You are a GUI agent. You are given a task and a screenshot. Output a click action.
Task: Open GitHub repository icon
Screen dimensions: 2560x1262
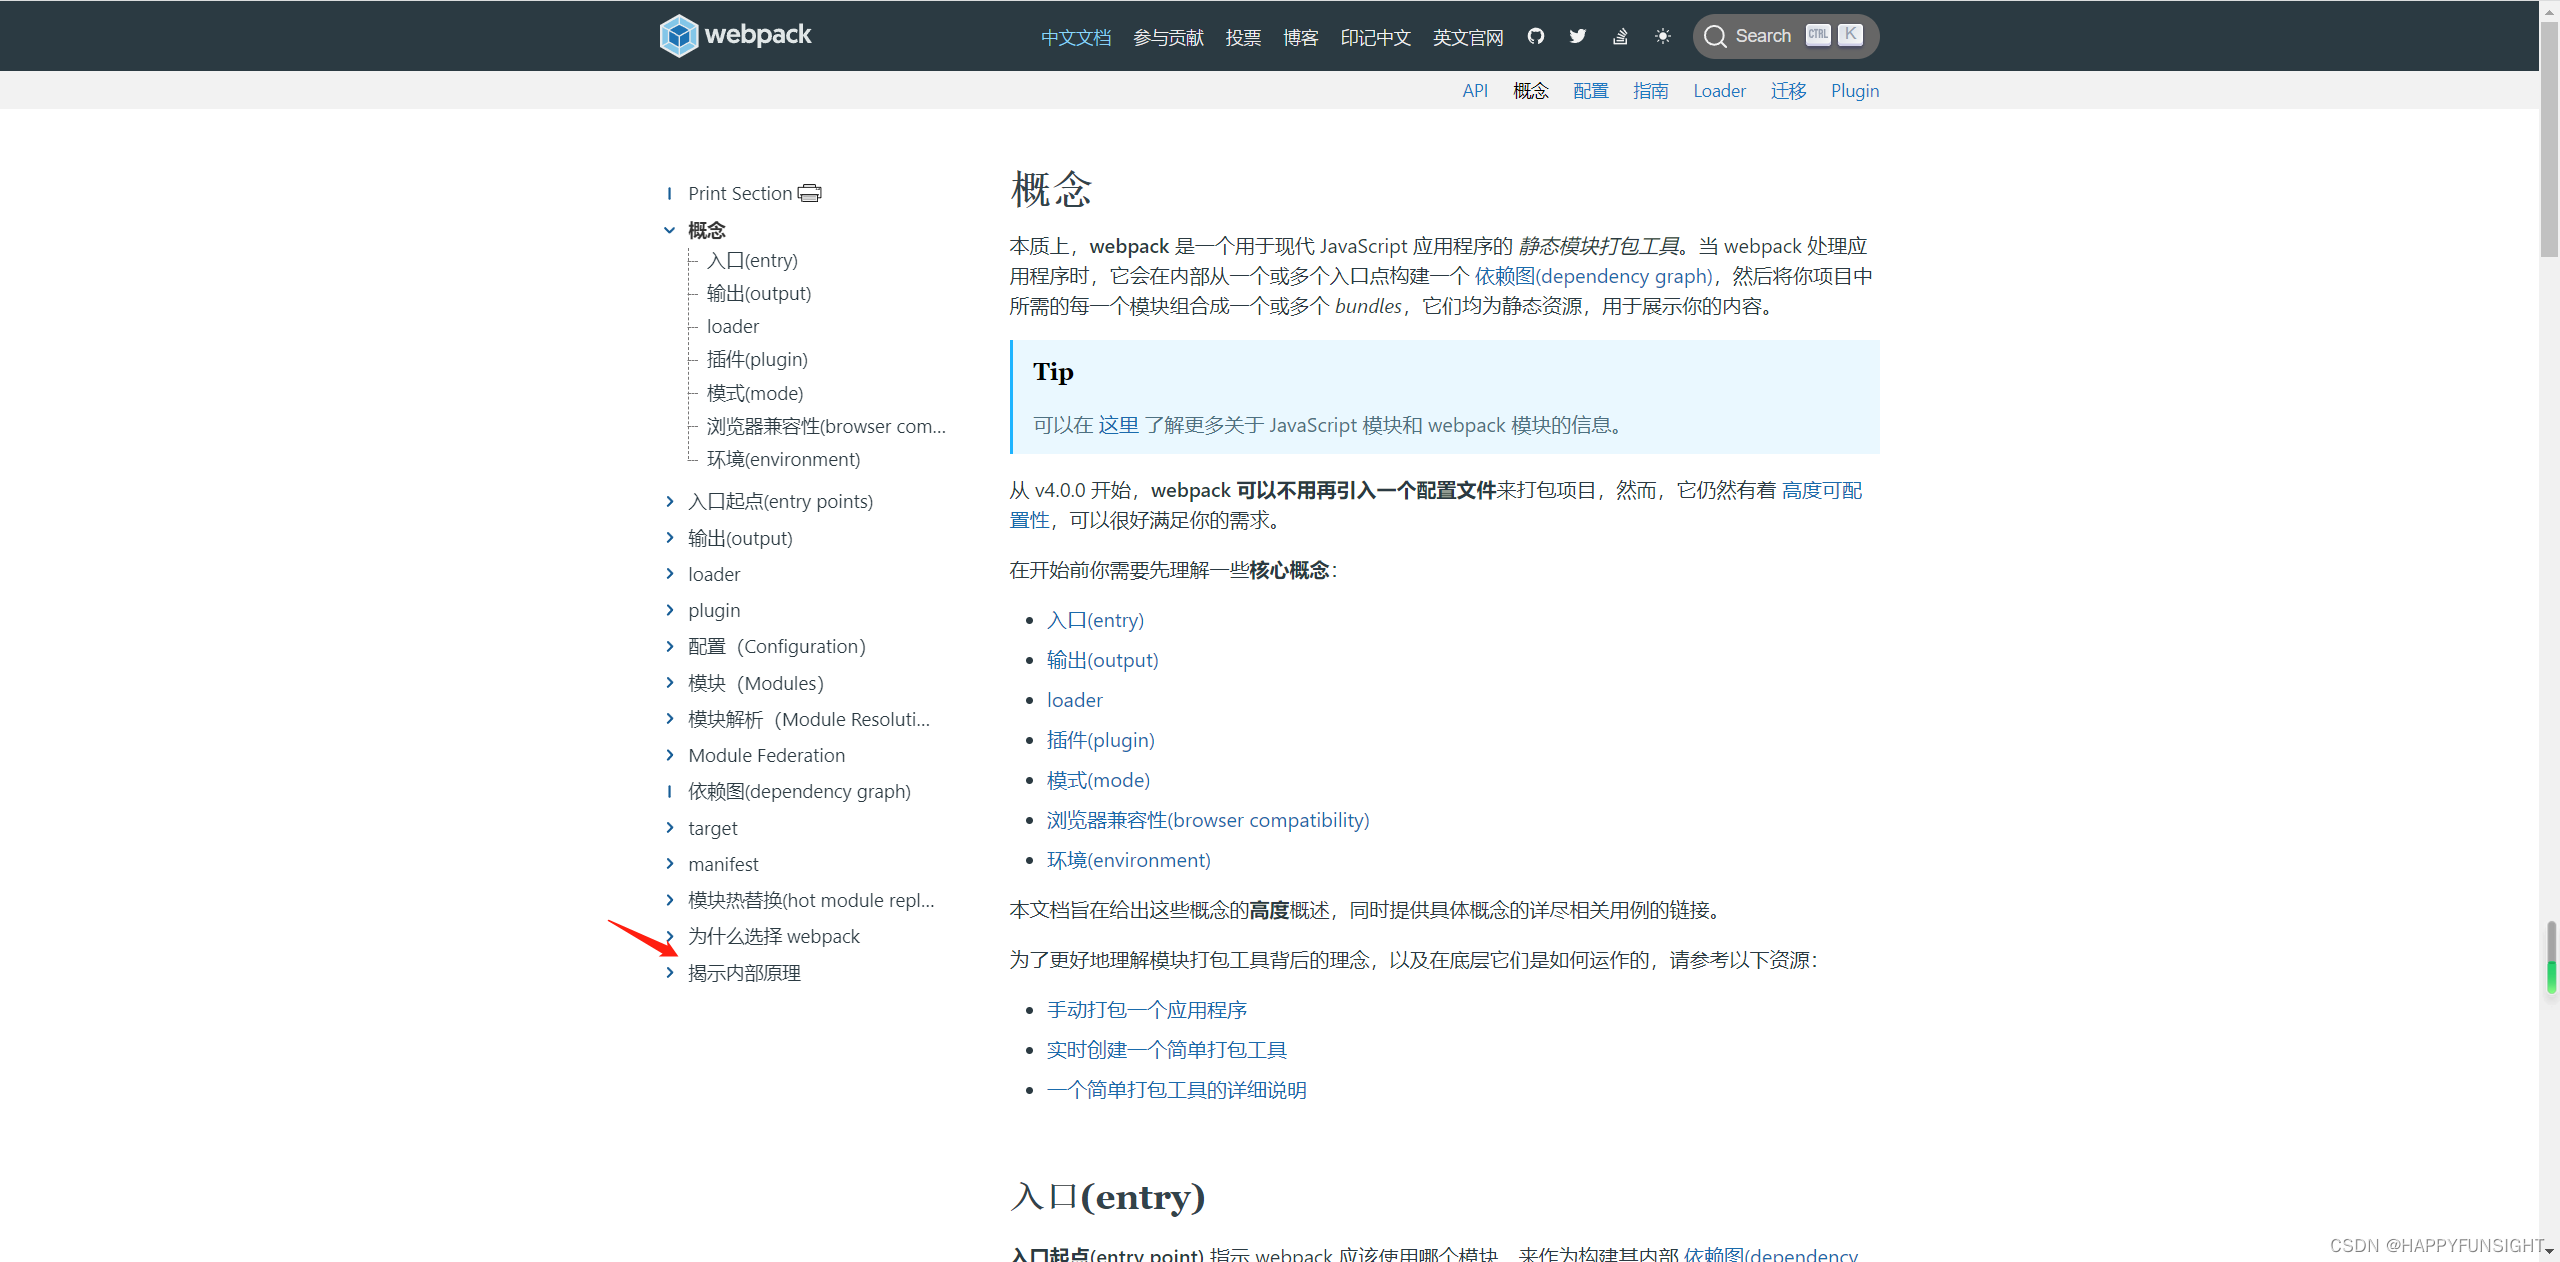coord(1535,36)
